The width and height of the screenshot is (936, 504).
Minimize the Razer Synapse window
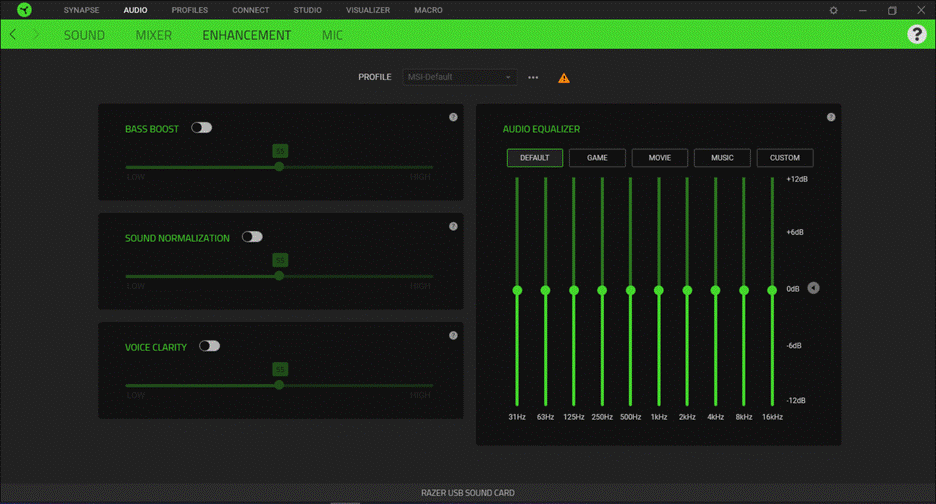[x=863, y=10]
